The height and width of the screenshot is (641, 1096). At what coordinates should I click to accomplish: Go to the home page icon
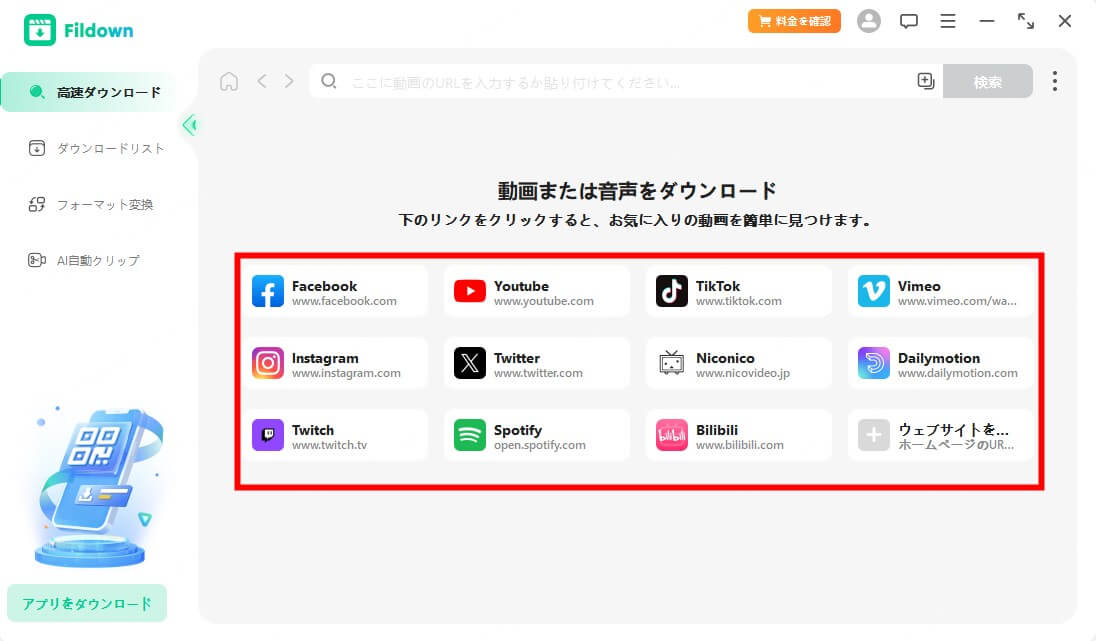229,82
